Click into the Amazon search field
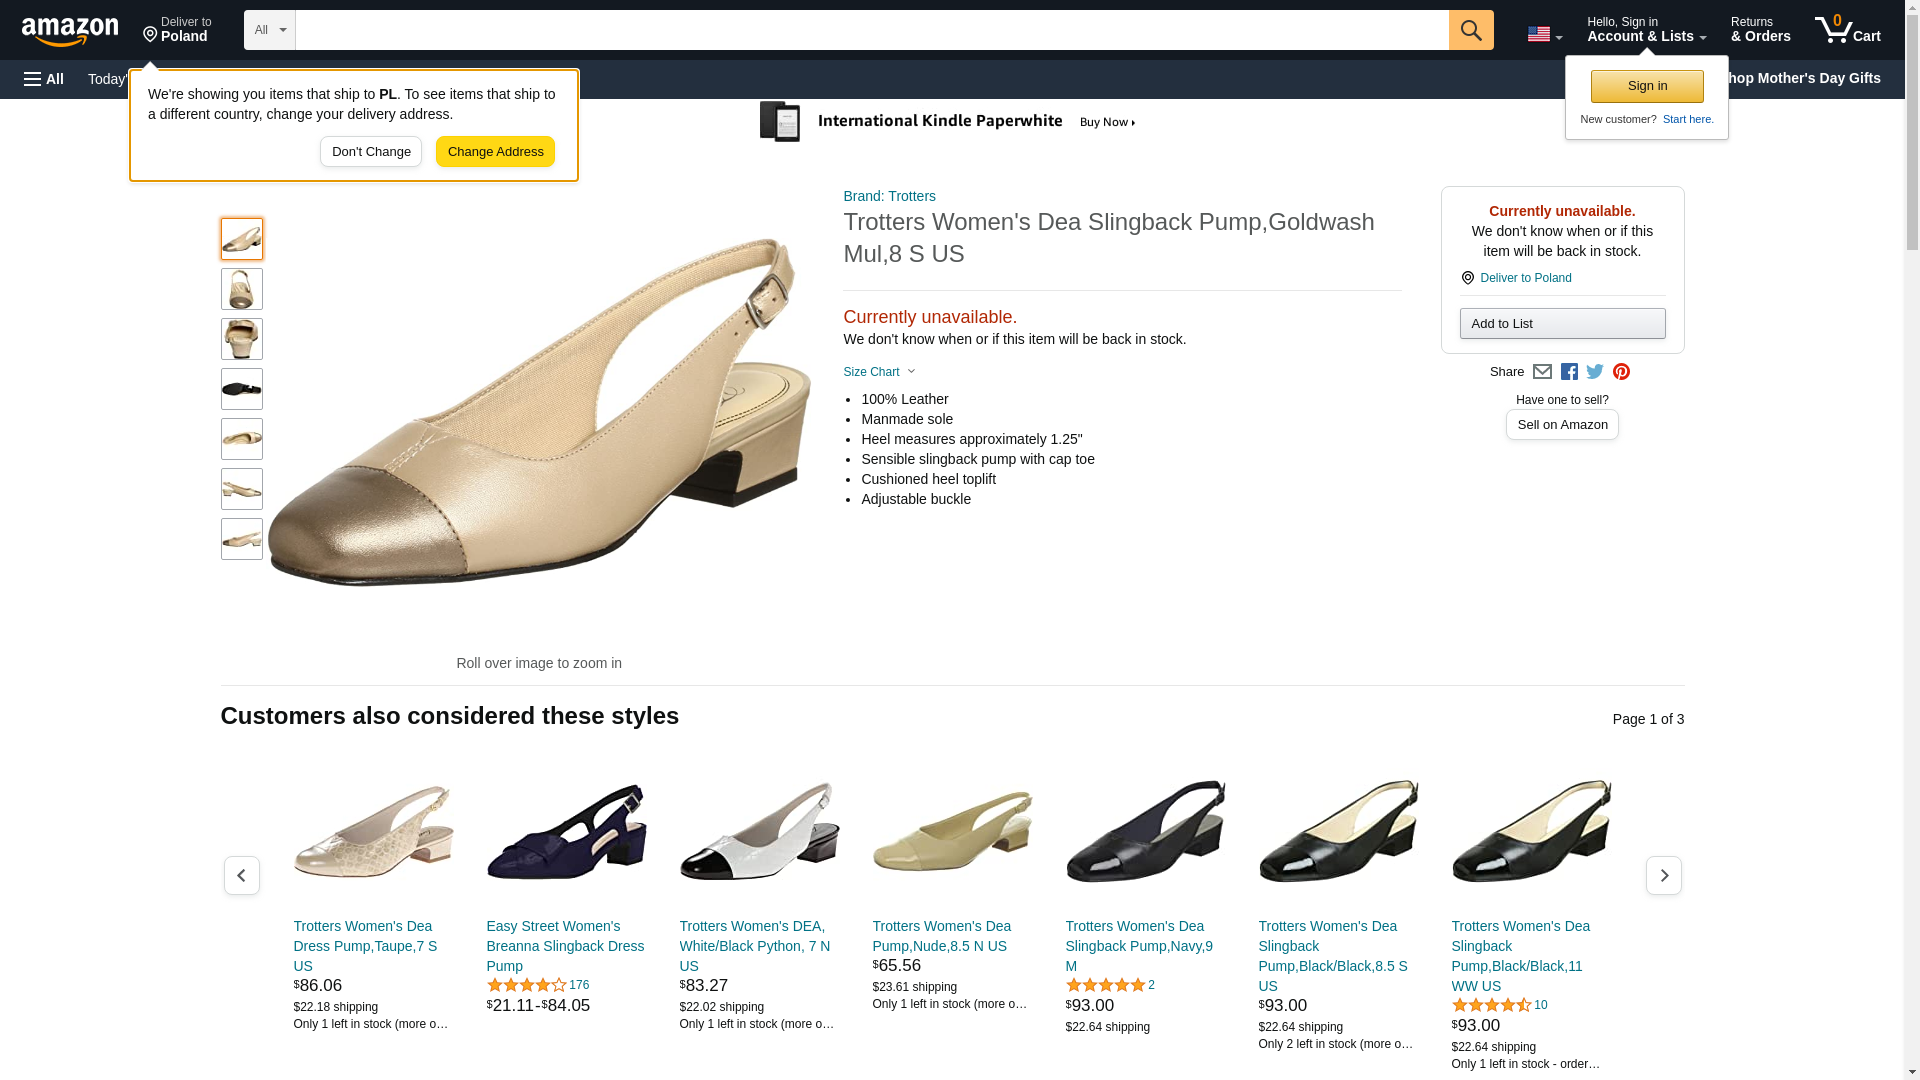1920x1080 pixels. [870, 30]
